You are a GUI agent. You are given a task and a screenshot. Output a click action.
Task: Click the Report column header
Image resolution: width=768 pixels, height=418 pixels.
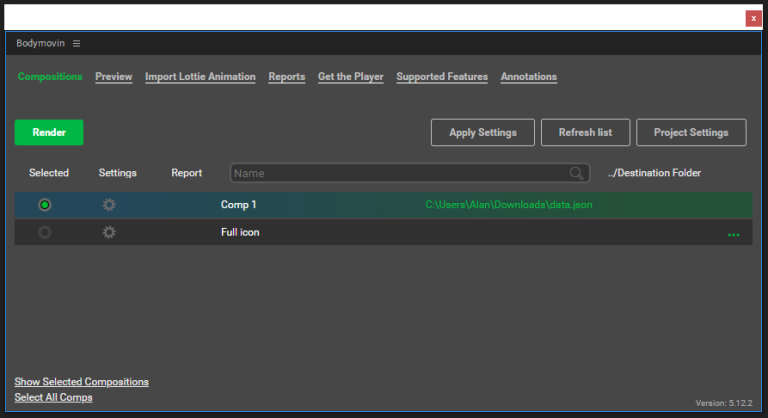(187, 173)
